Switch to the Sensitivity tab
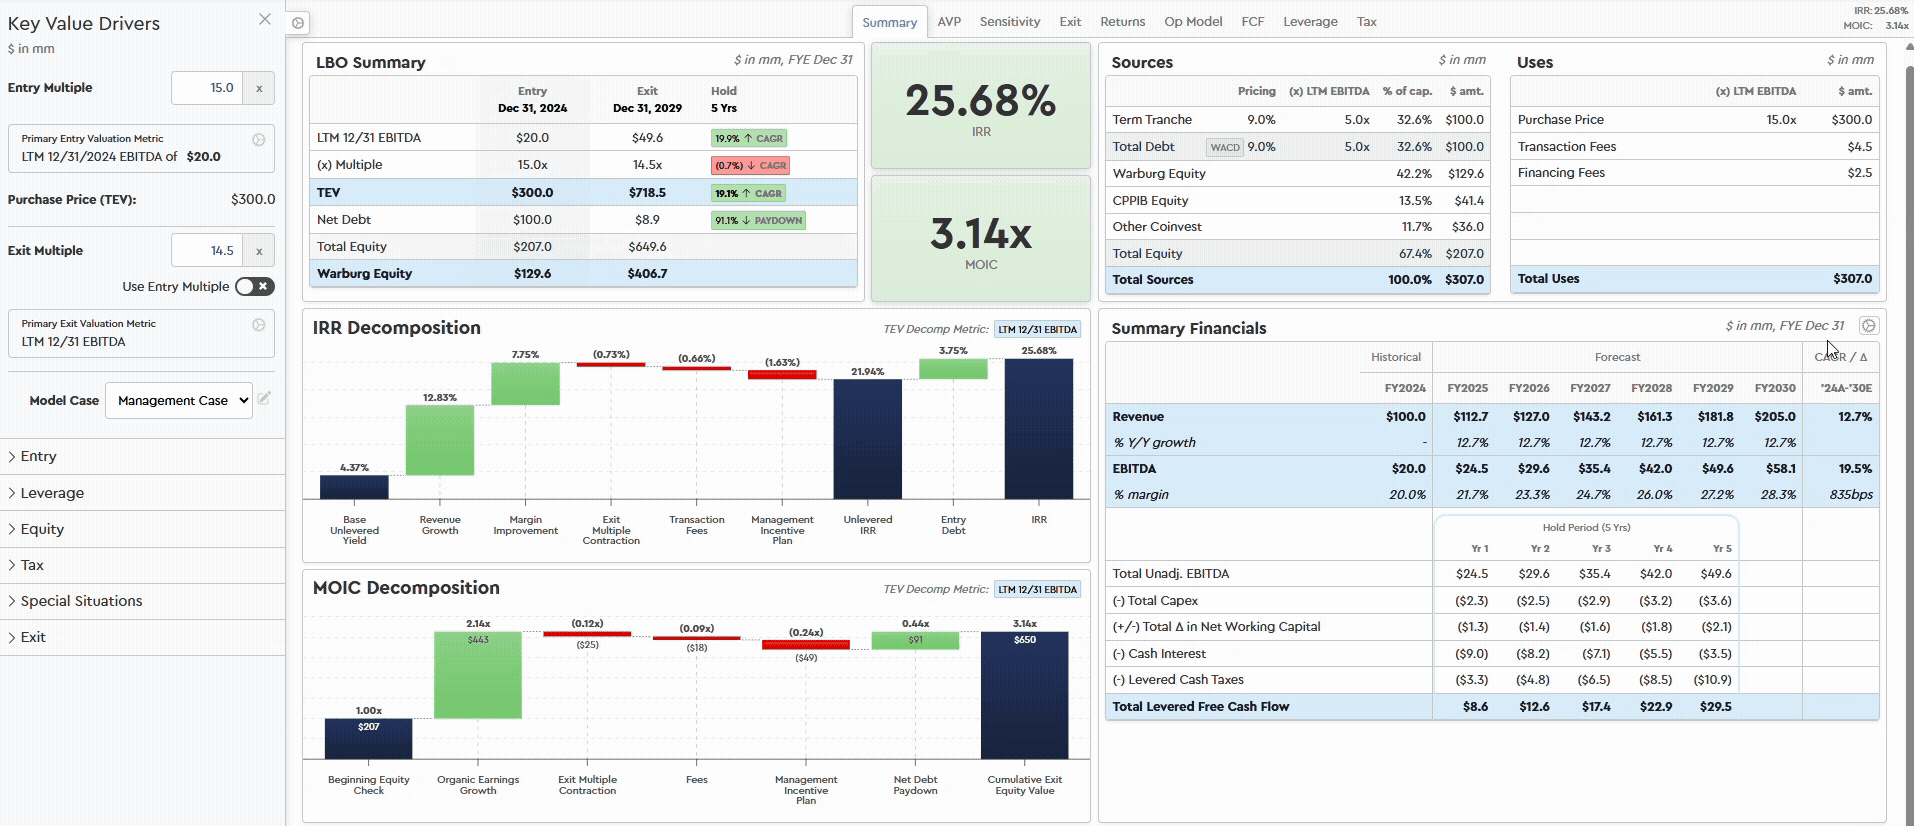 pyautogui.click(x=1009, y=22)
